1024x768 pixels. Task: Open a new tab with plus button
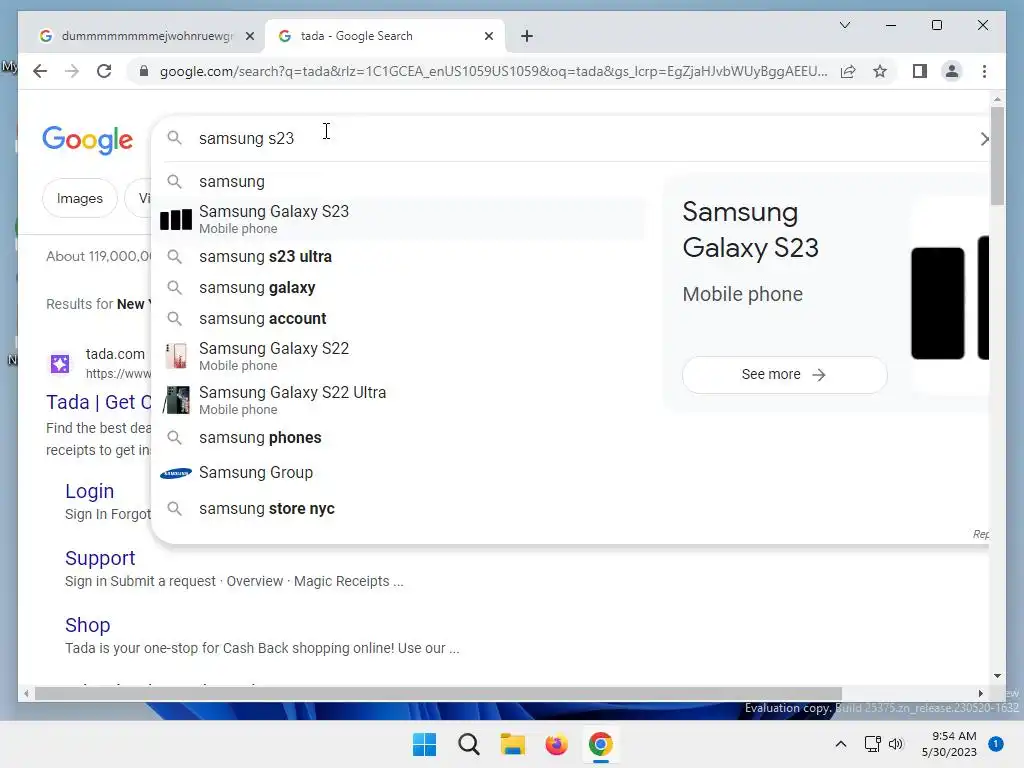click(527, 36)
